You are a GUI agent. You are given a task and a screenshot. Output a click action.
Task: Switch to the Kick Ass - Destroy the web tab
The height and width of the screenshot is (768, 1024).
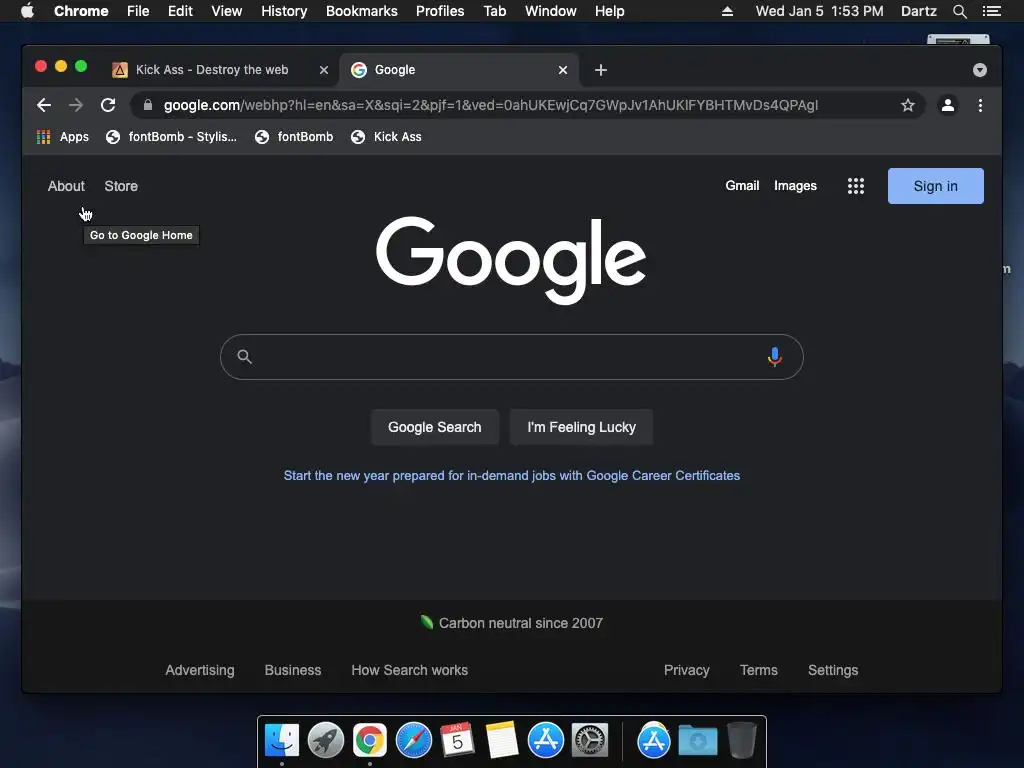(212, 70)
